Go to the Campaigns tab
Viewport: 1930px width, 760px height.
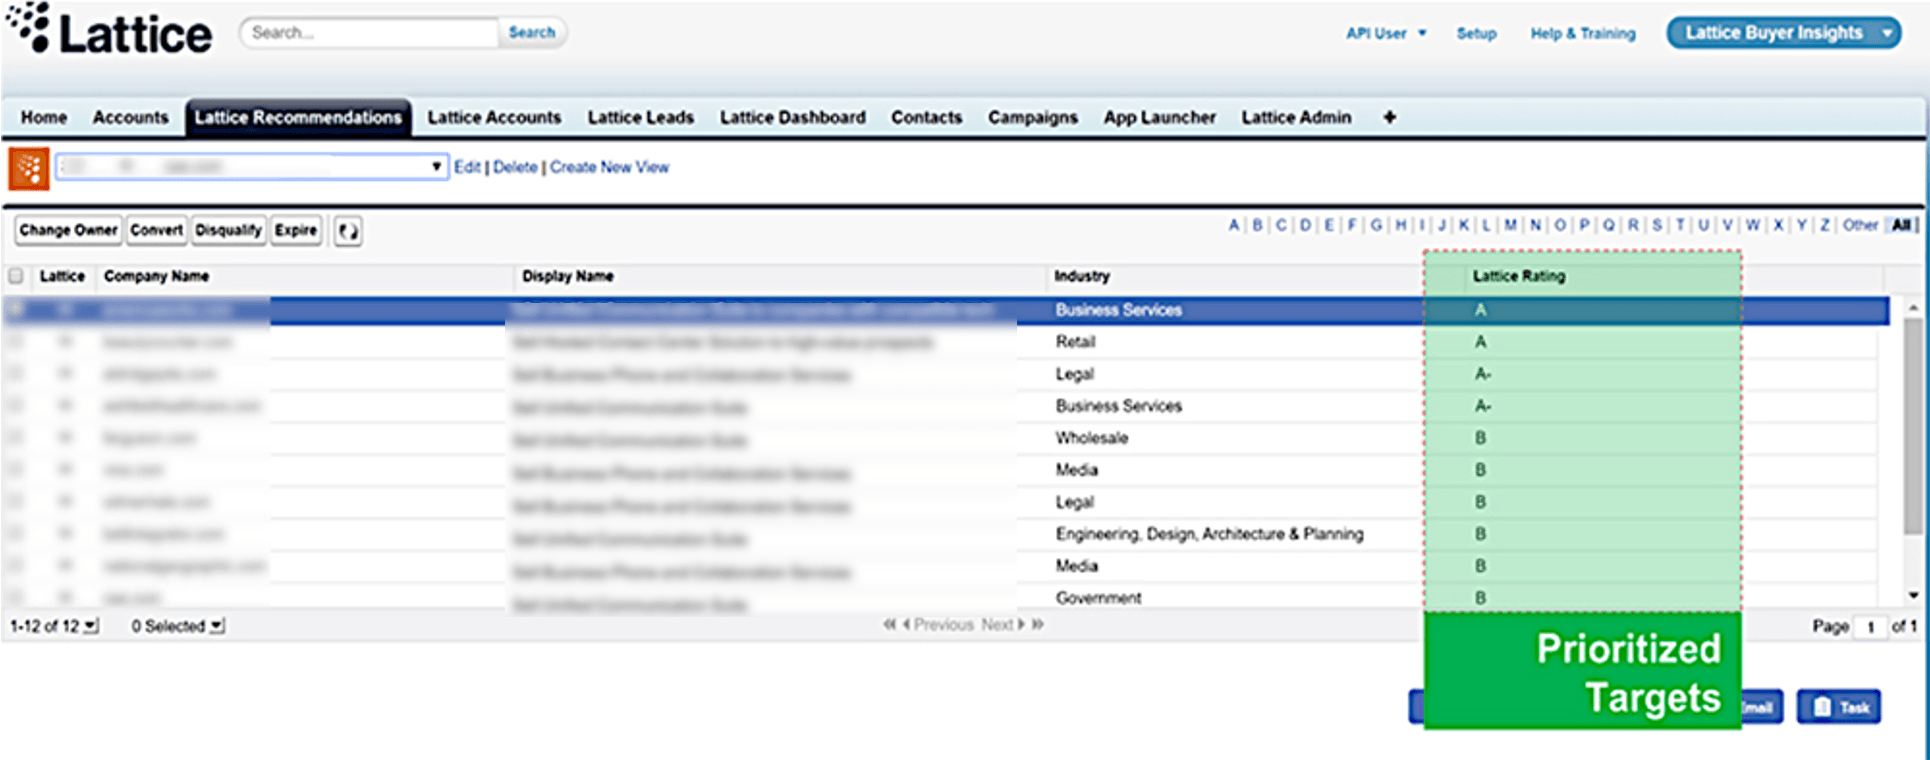coord(1033,117)
